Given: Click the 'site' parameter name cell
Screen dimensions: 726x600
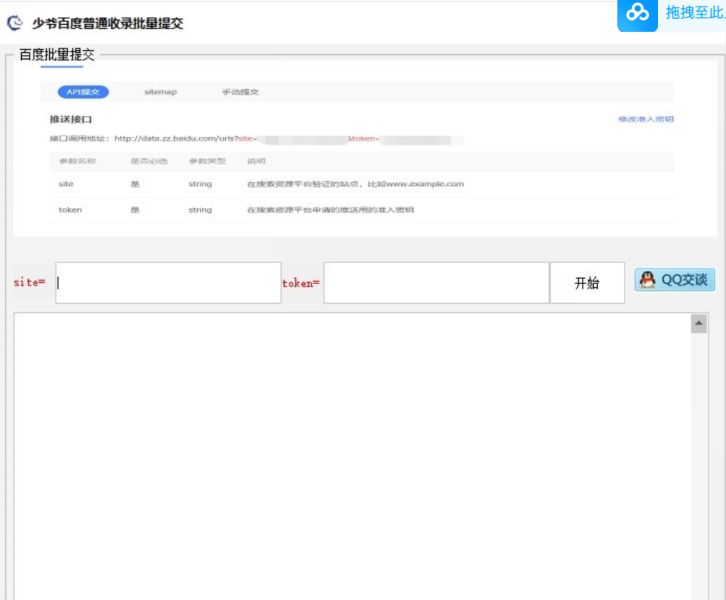Looking at the screenshot, I should pos(66,184).
